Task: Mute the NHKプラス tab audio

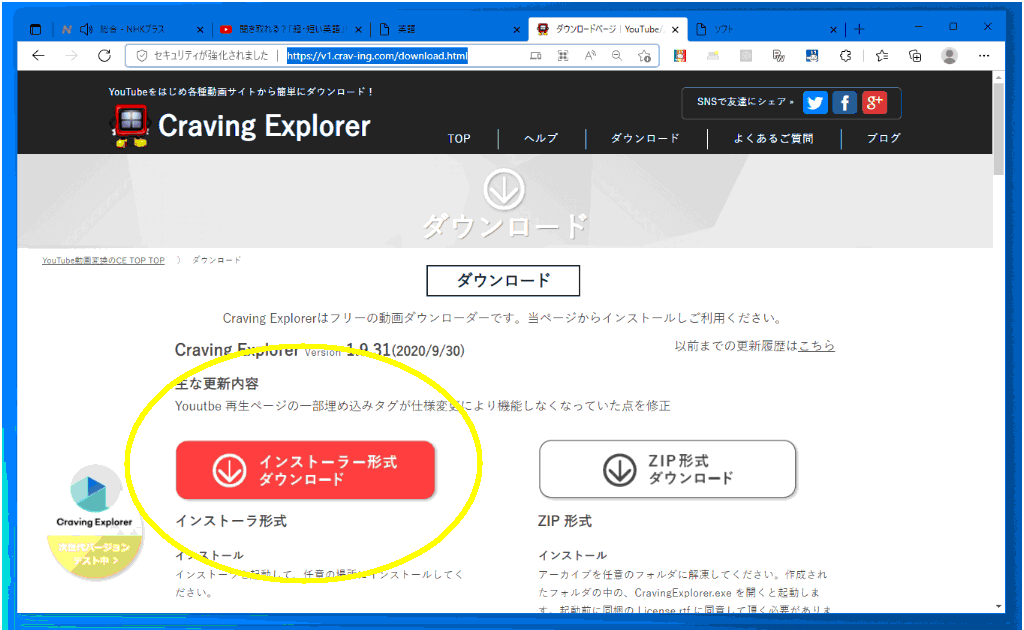Action: tap(86, 29)
